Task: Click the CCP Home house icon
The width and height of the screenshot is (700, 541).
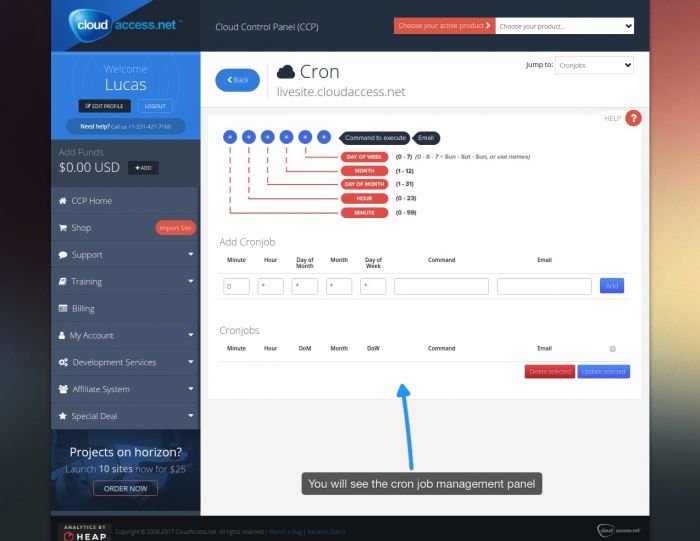Action: (63, 201)
